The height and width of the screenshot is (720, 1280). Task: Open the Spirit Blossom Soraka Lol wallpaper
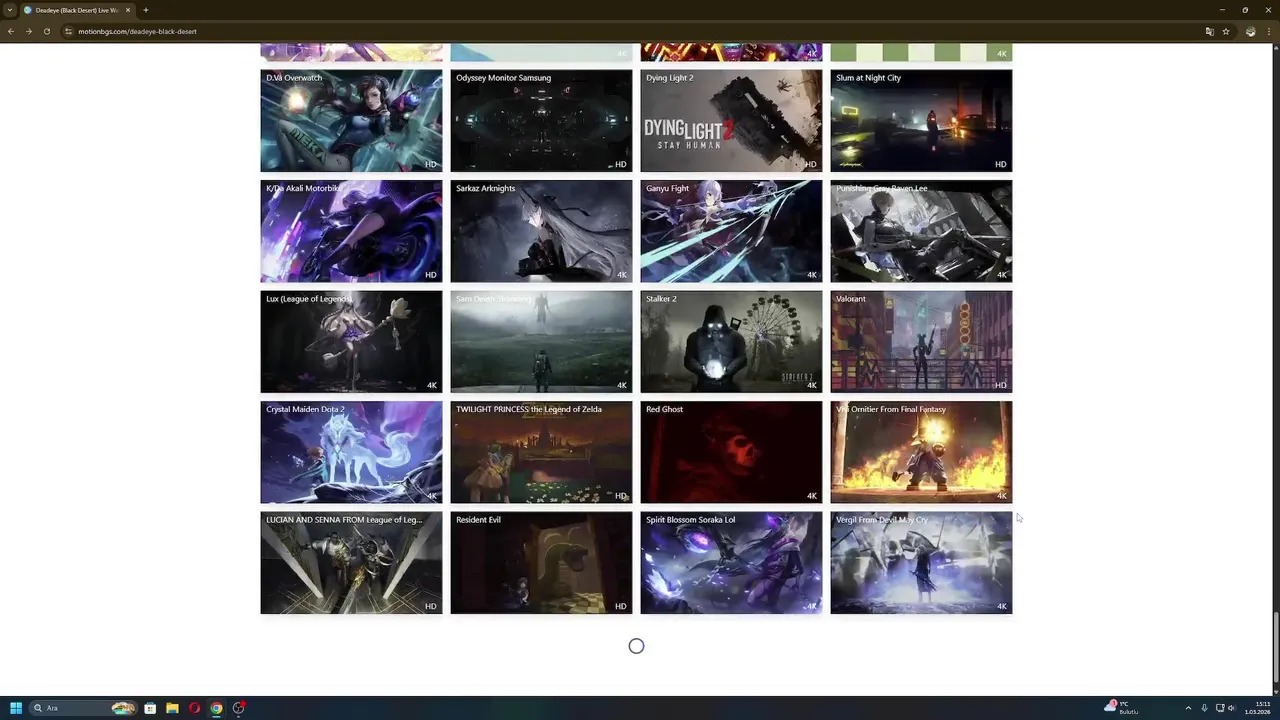(731, 563)
